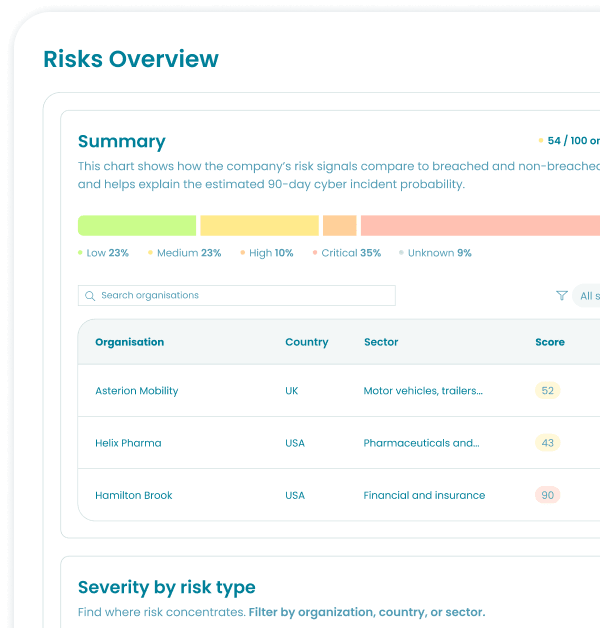Open the Hamilton Brook organisation row
Viewport: 600px width, 628px height.
tap(339, 495)
